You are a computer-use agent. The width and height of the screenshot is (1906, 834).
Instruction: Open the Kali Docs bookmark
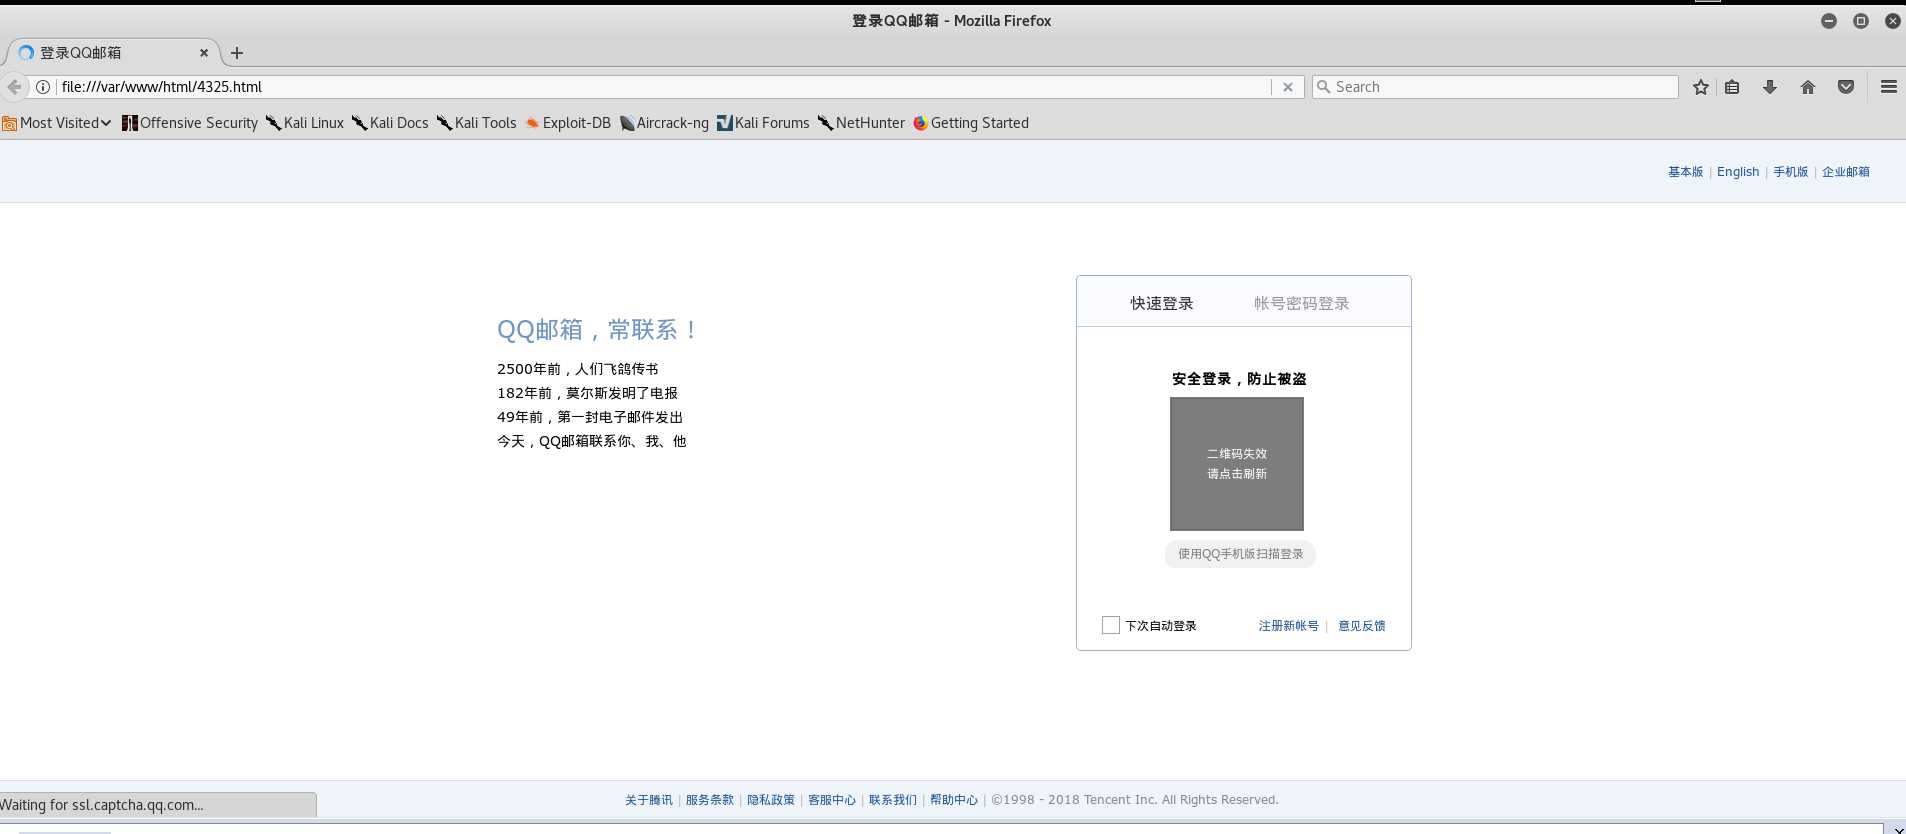390,123
